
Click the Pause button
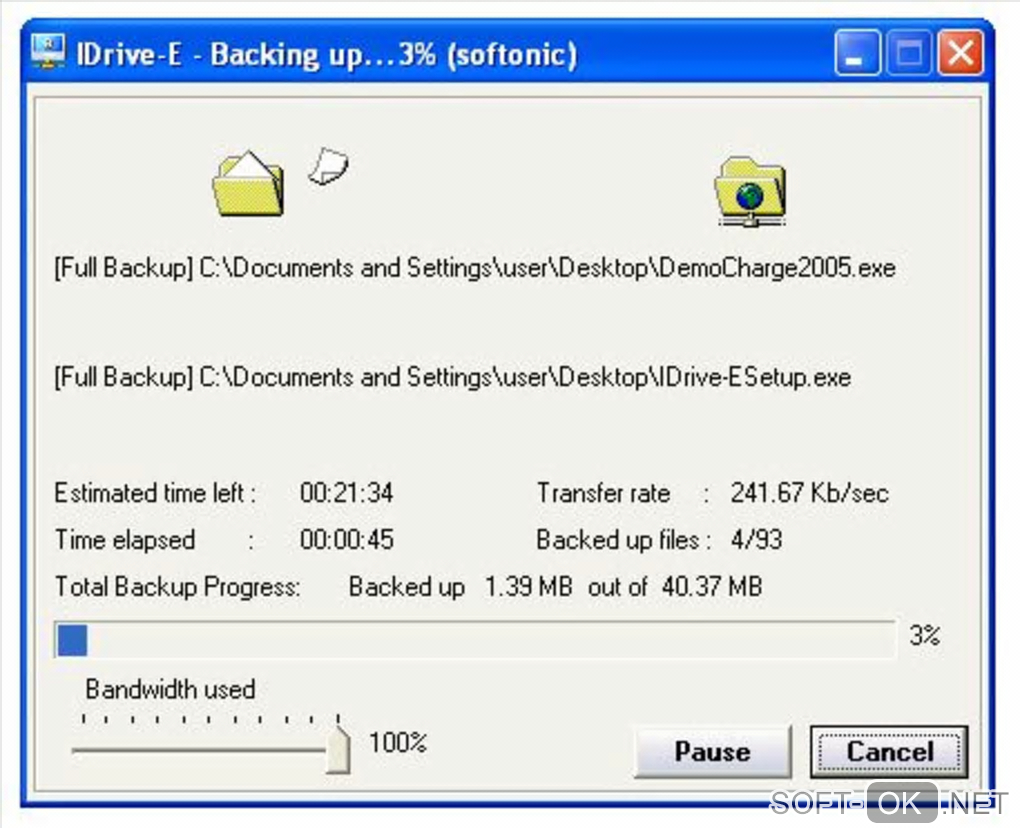pyautogui.click(x=712, y=751)
